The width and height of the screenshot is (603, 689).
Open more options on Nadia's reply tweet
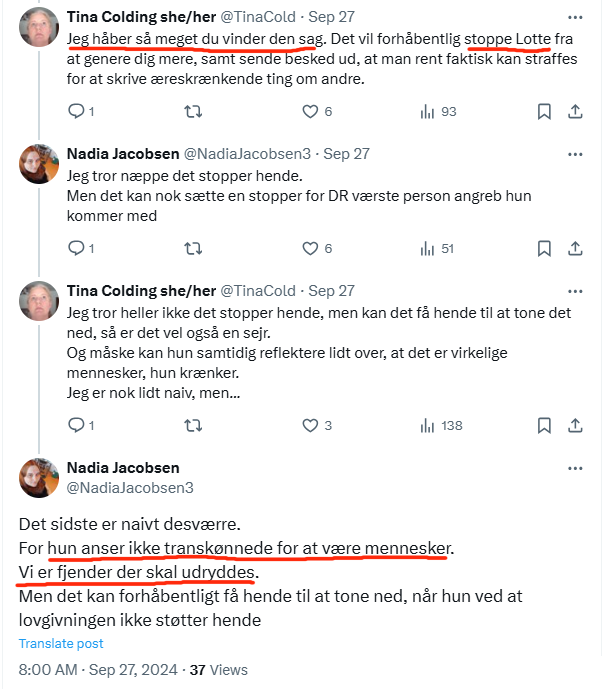click(x=574, y=154)
